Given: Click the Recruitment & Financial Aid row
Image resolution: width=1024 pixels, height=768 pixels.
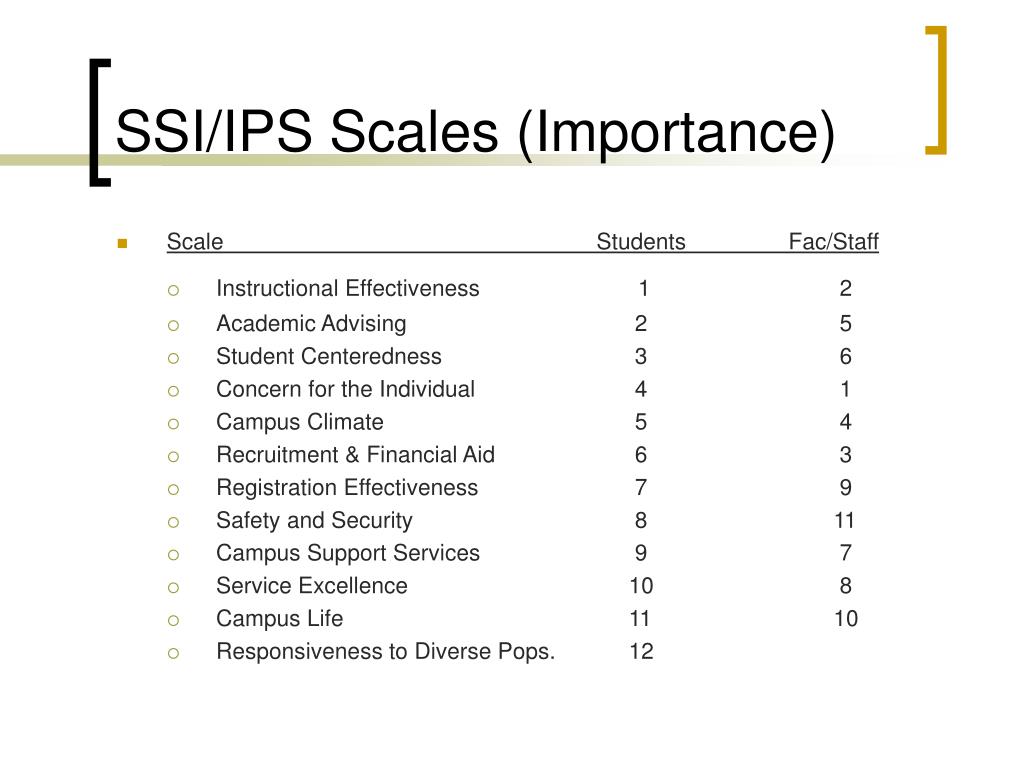Looking at the screenshot, I should tap(355, 455).
